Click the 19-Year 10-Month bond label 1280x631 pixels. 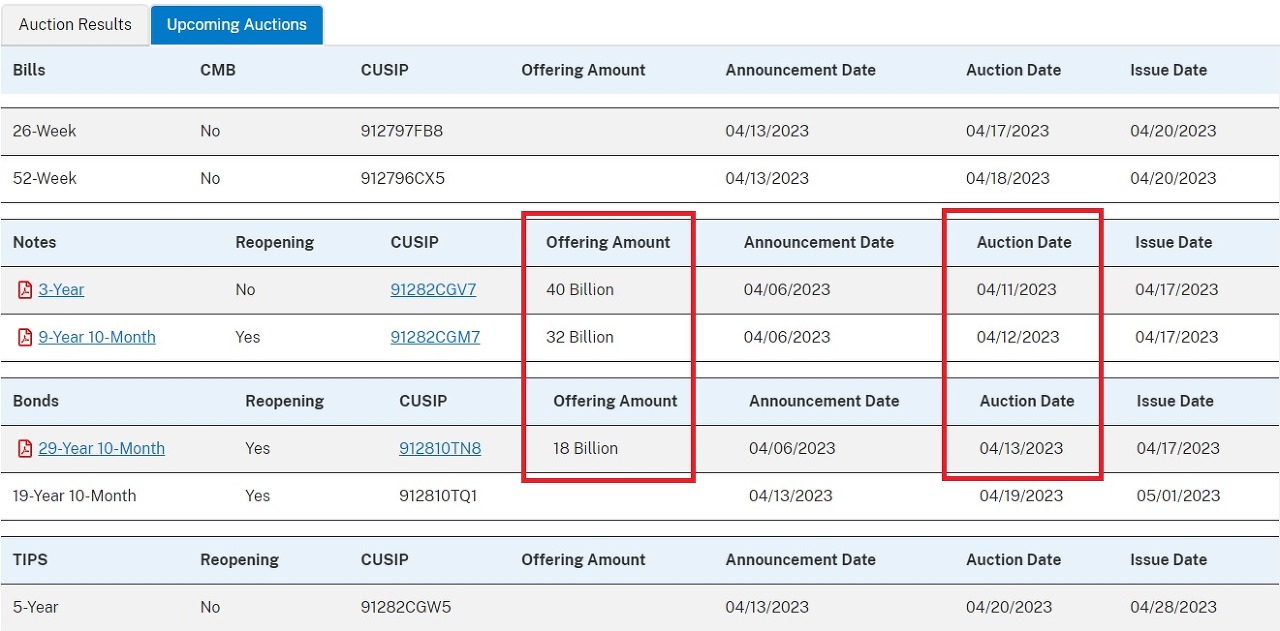pyautogui.click(x=74, y=495)
